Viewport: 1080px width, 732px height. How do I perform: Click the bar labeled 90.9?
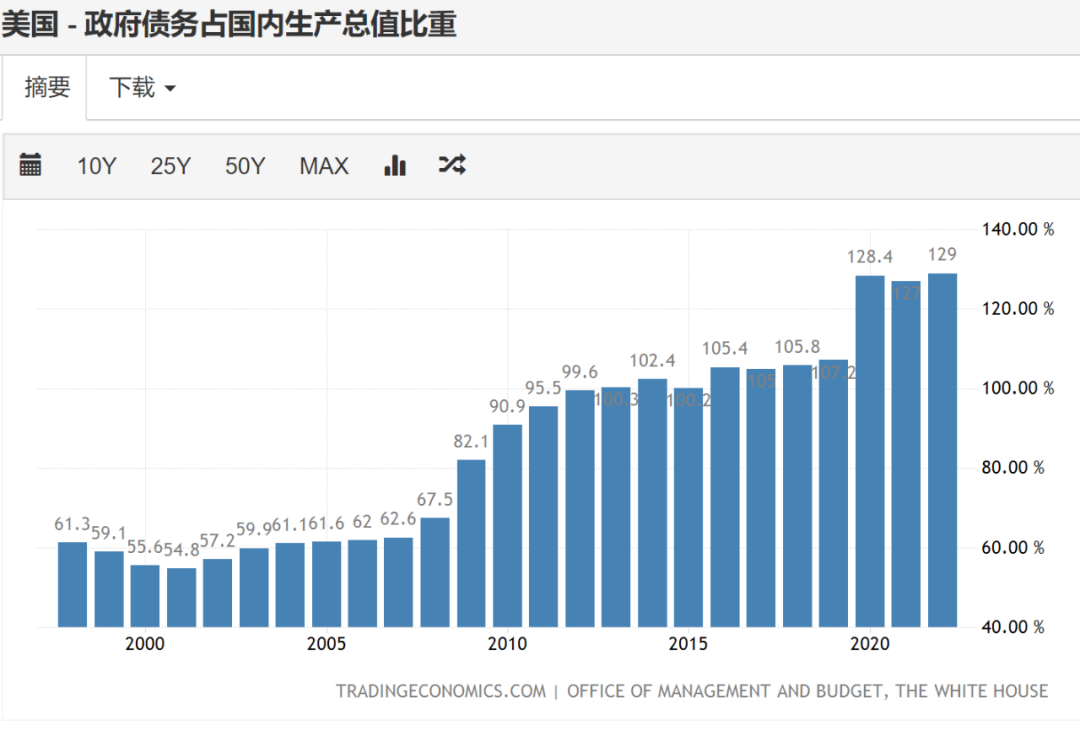(508, 525)
